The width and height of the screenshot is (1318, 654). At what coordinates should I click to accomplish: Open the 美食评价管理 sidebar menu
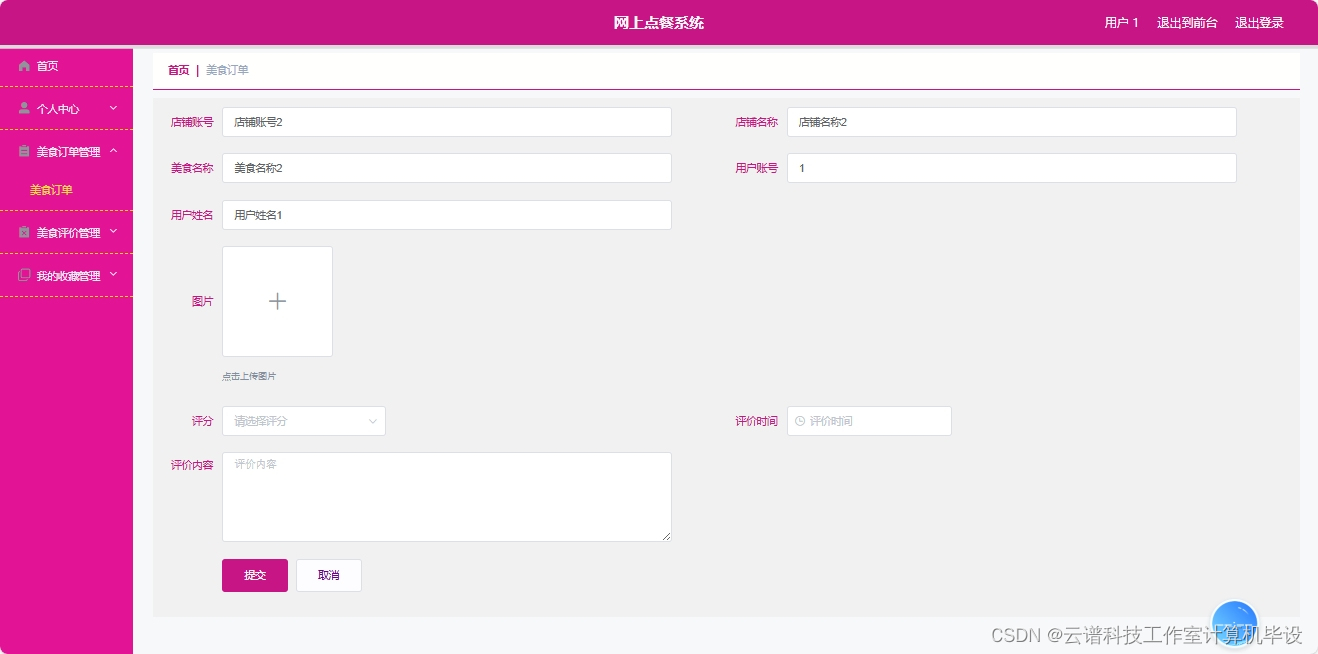pos(66,232)
